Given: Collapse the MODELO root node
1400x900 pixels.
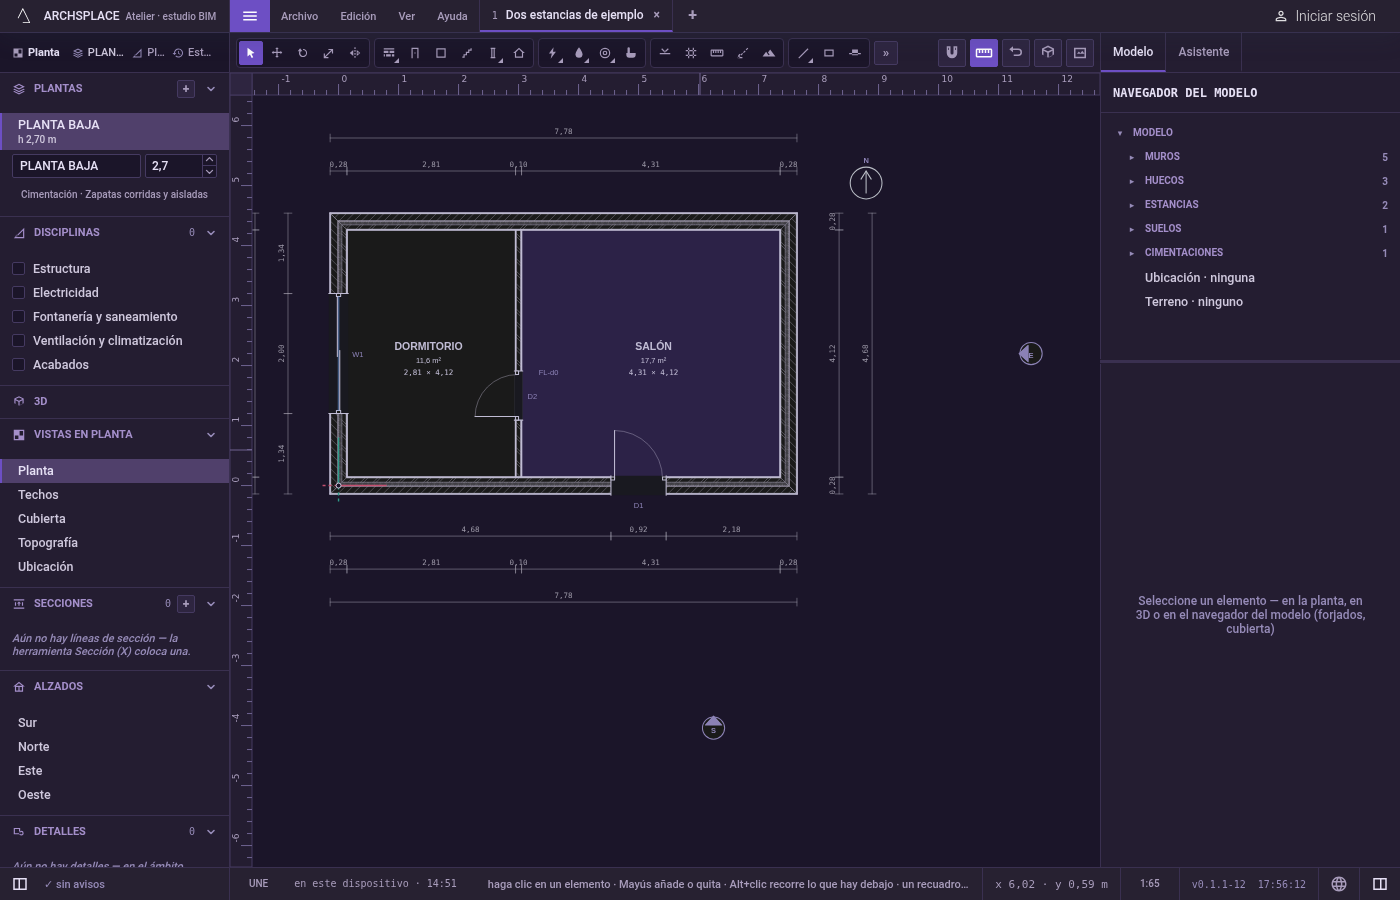Looking at the screenshot, I should click(1120, 133).
